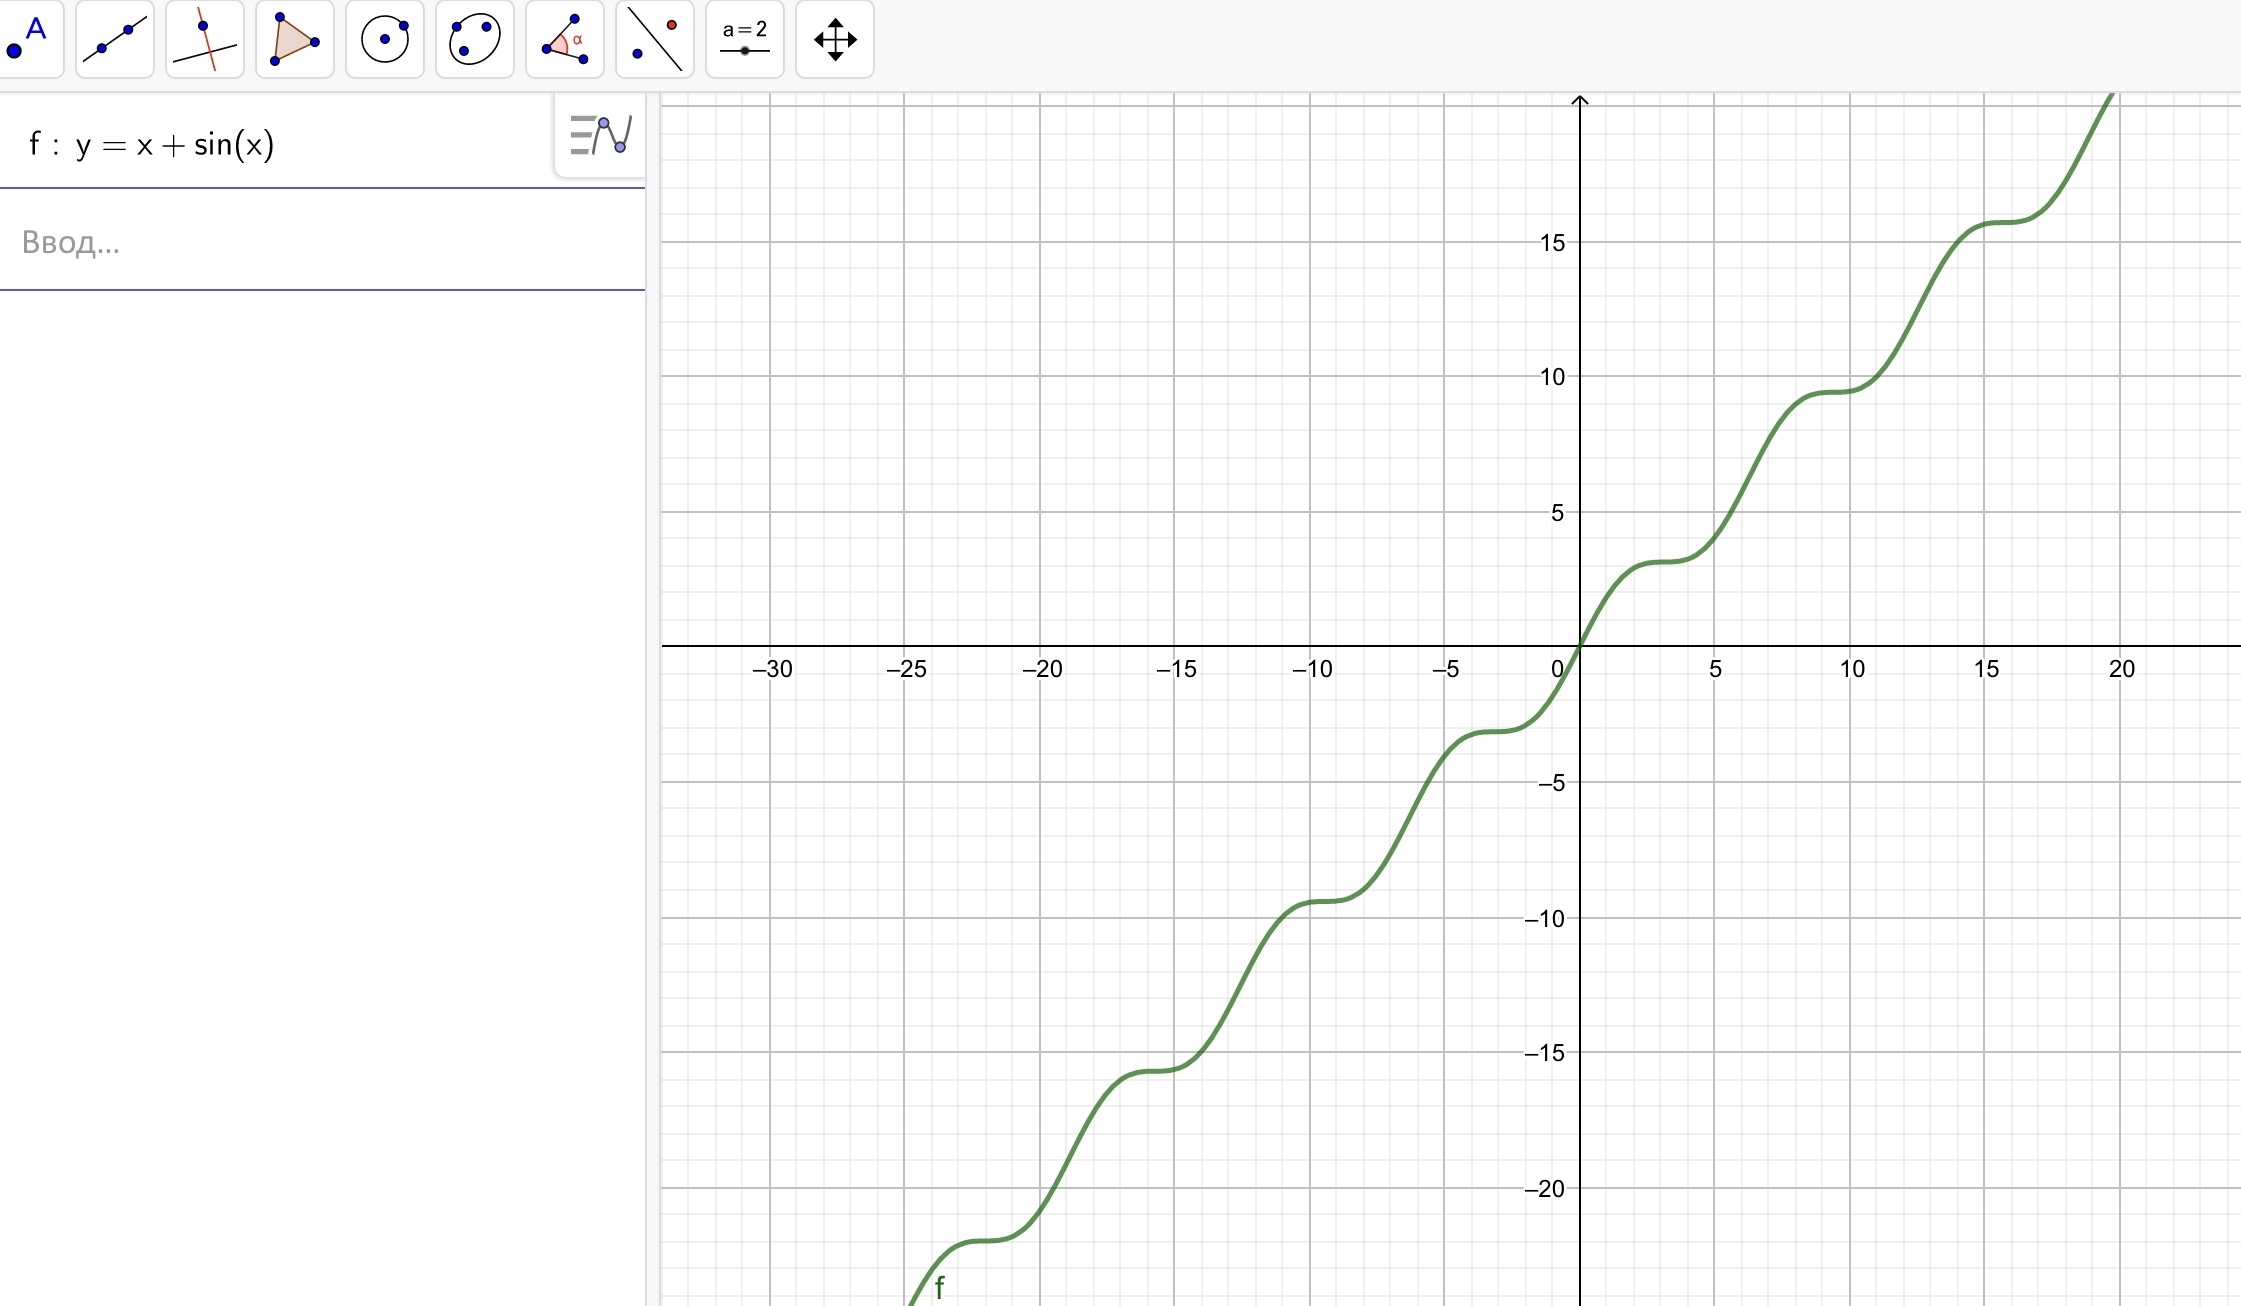Screen dimensions: 2241x1306
Task: Select the Reflect about Line tool
Action: click(x=655, y=40)
